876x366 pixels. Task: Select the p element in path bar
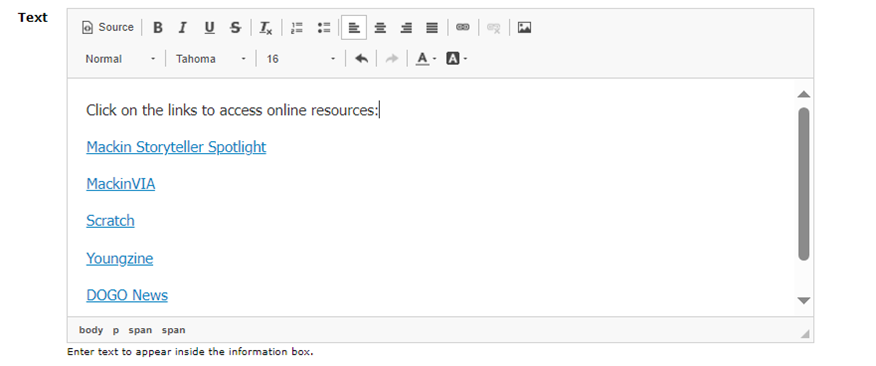[116, 330]
